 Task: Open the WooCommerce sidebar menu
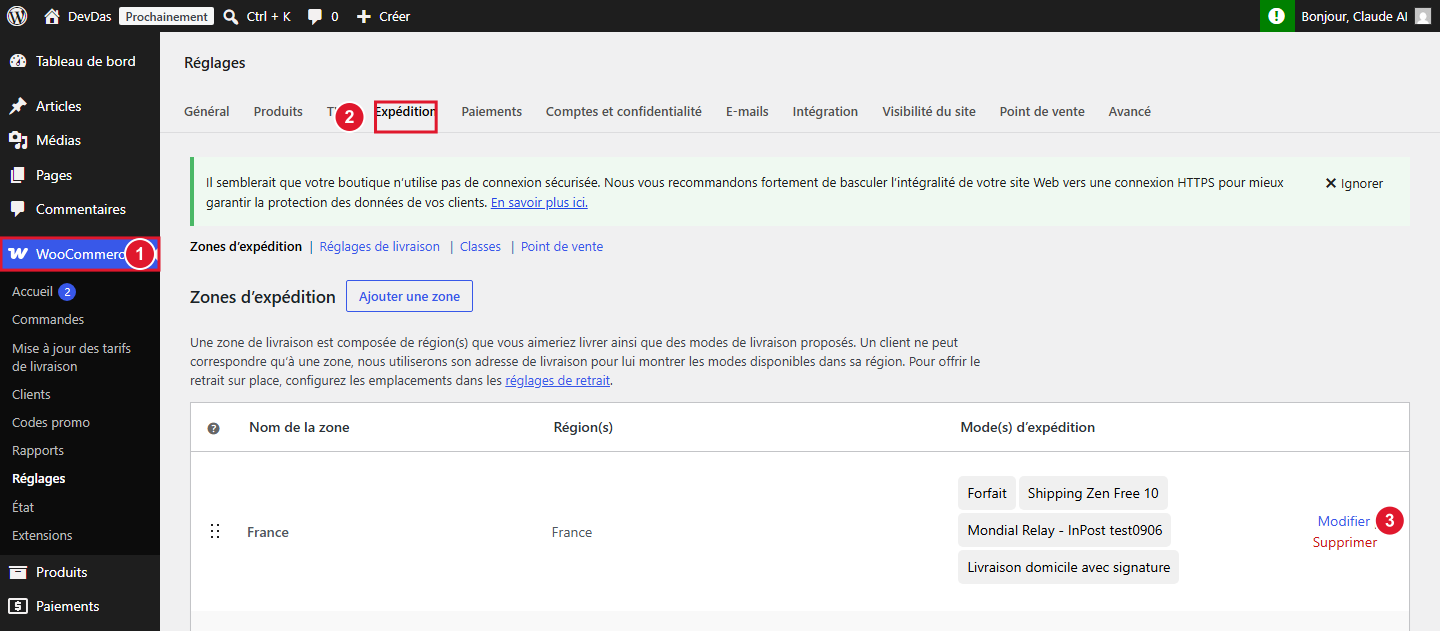pyautogui.click(x=80, y=254)
